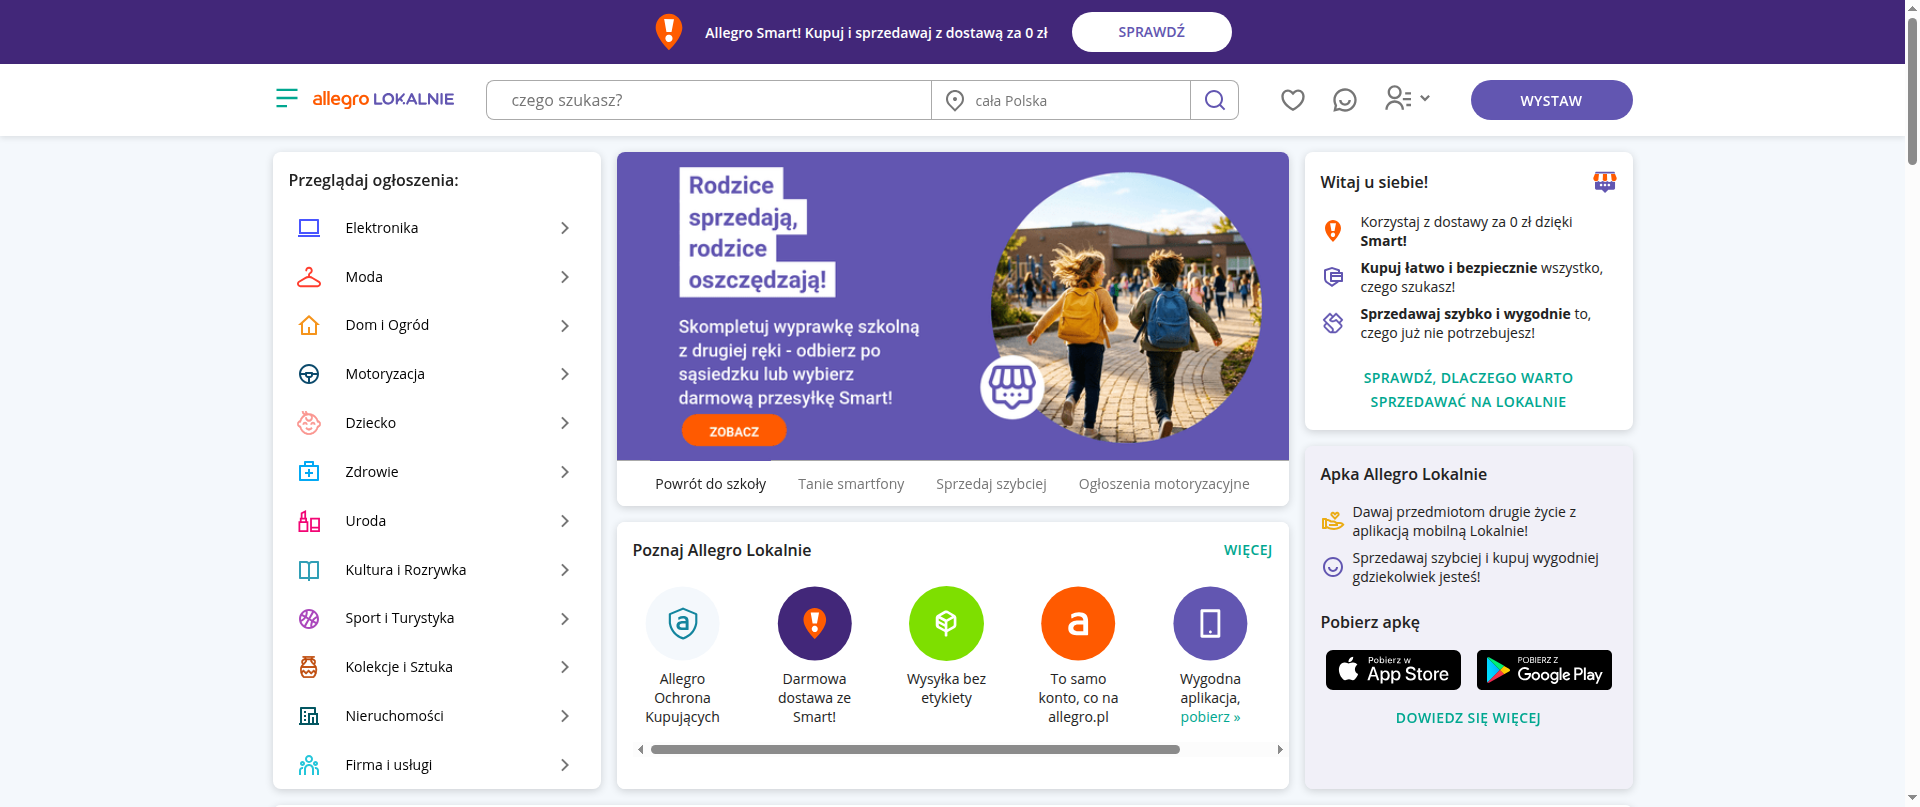Open messages chat bubble icon
Image resolution: width=1920 pixels, height=807 pixels.
point(1345,100)
